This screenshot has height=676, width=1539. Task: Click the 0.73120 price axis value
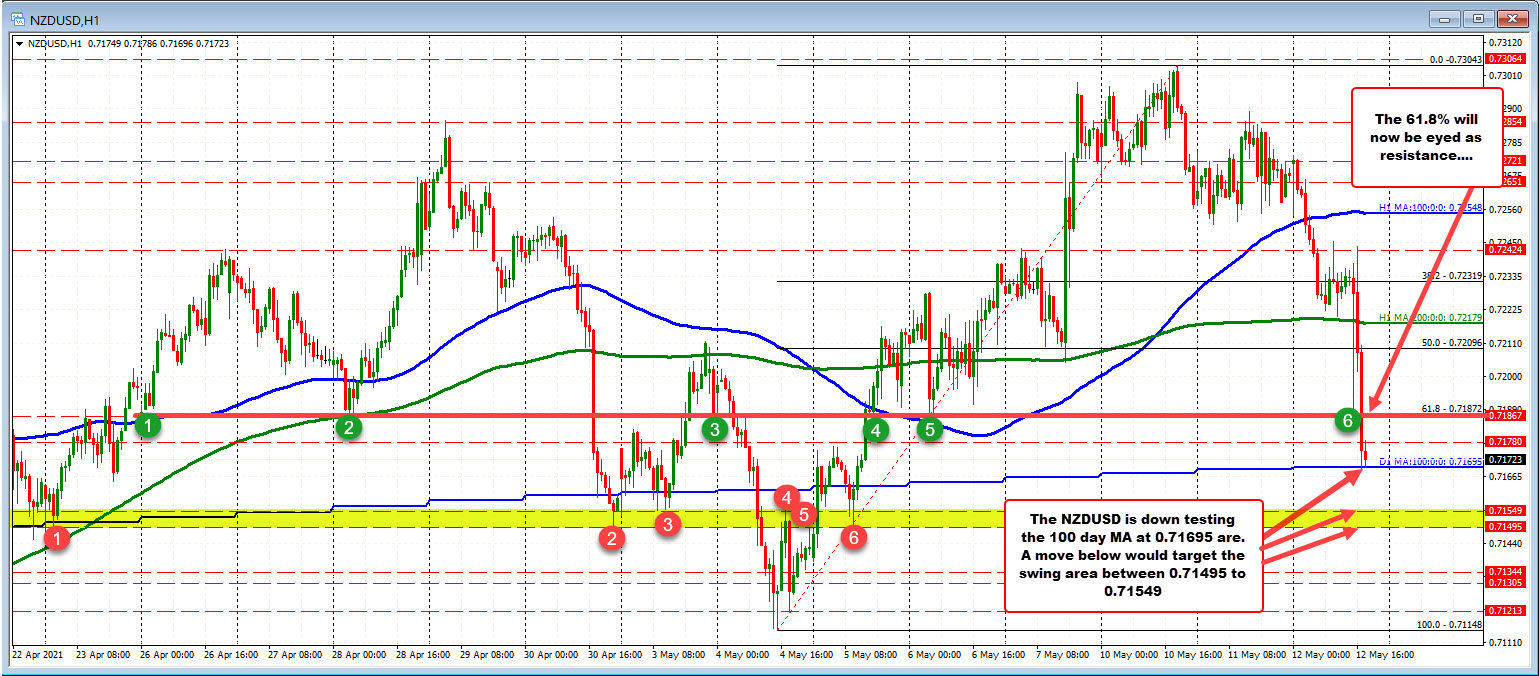point(1507,42)
